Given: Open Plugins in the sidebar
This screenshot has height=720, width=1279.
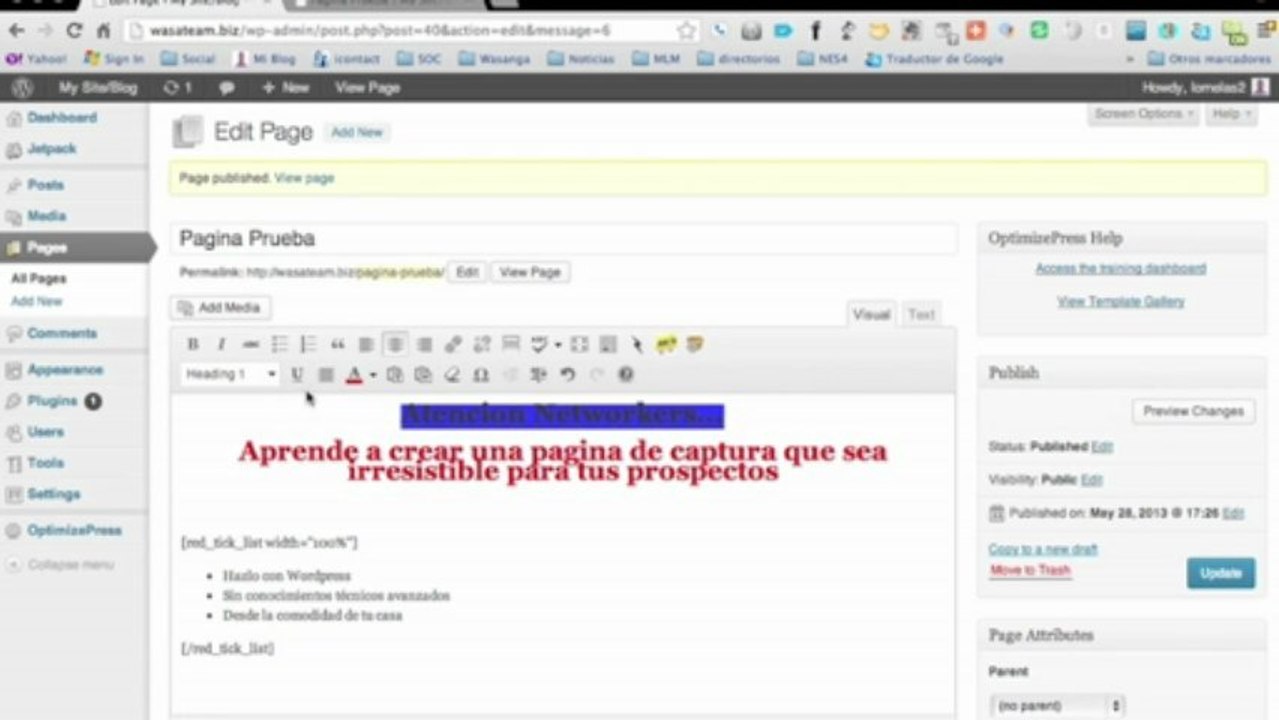Looking at the screenshot, I should pyautogui.click(x=52, y=401).
